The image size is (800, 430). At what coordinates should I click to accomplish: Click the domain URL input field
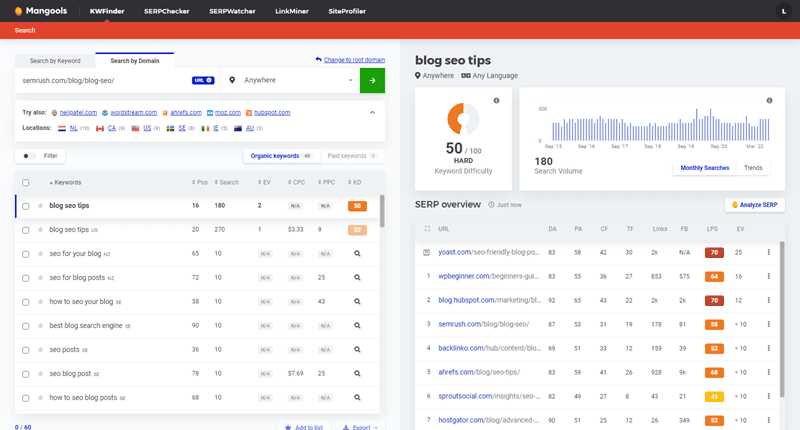(x=100, y=80)
